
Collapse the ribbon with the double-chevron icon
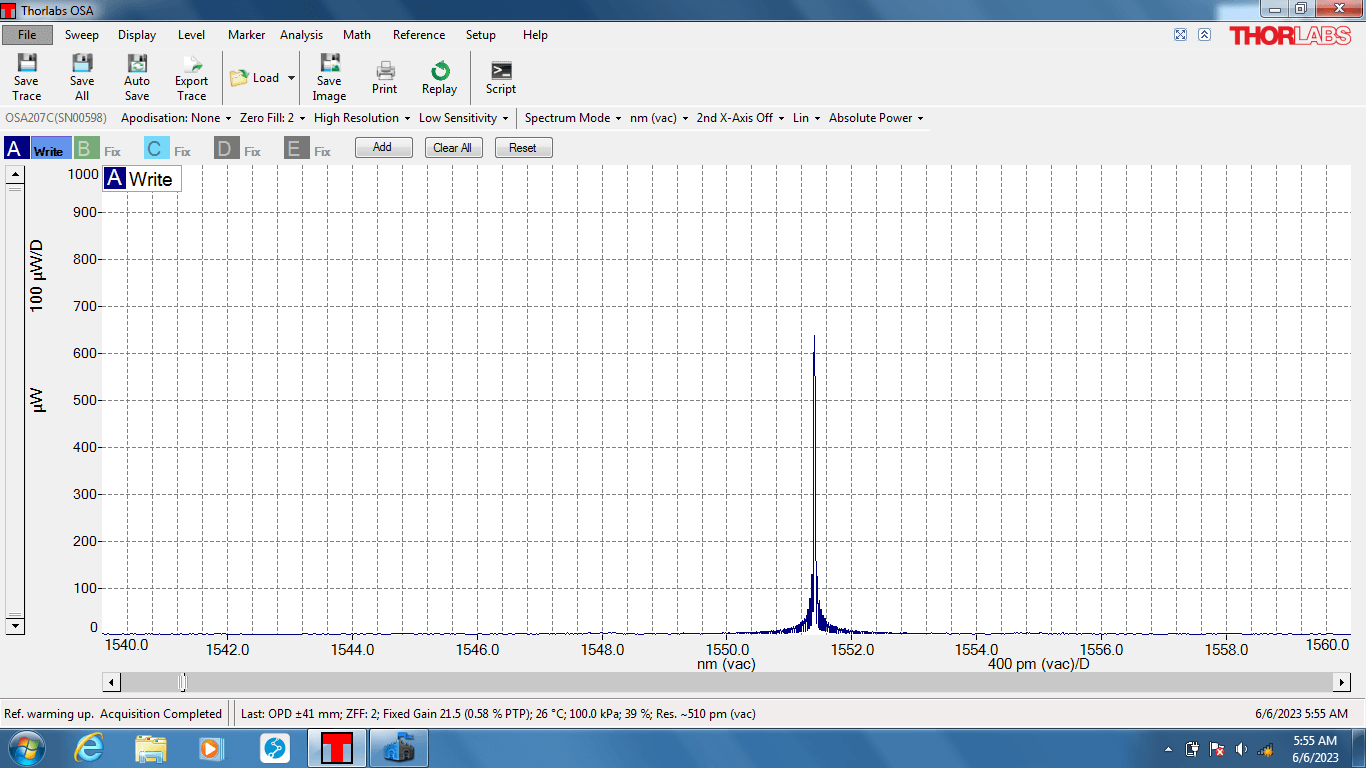tap(1204, 35)
